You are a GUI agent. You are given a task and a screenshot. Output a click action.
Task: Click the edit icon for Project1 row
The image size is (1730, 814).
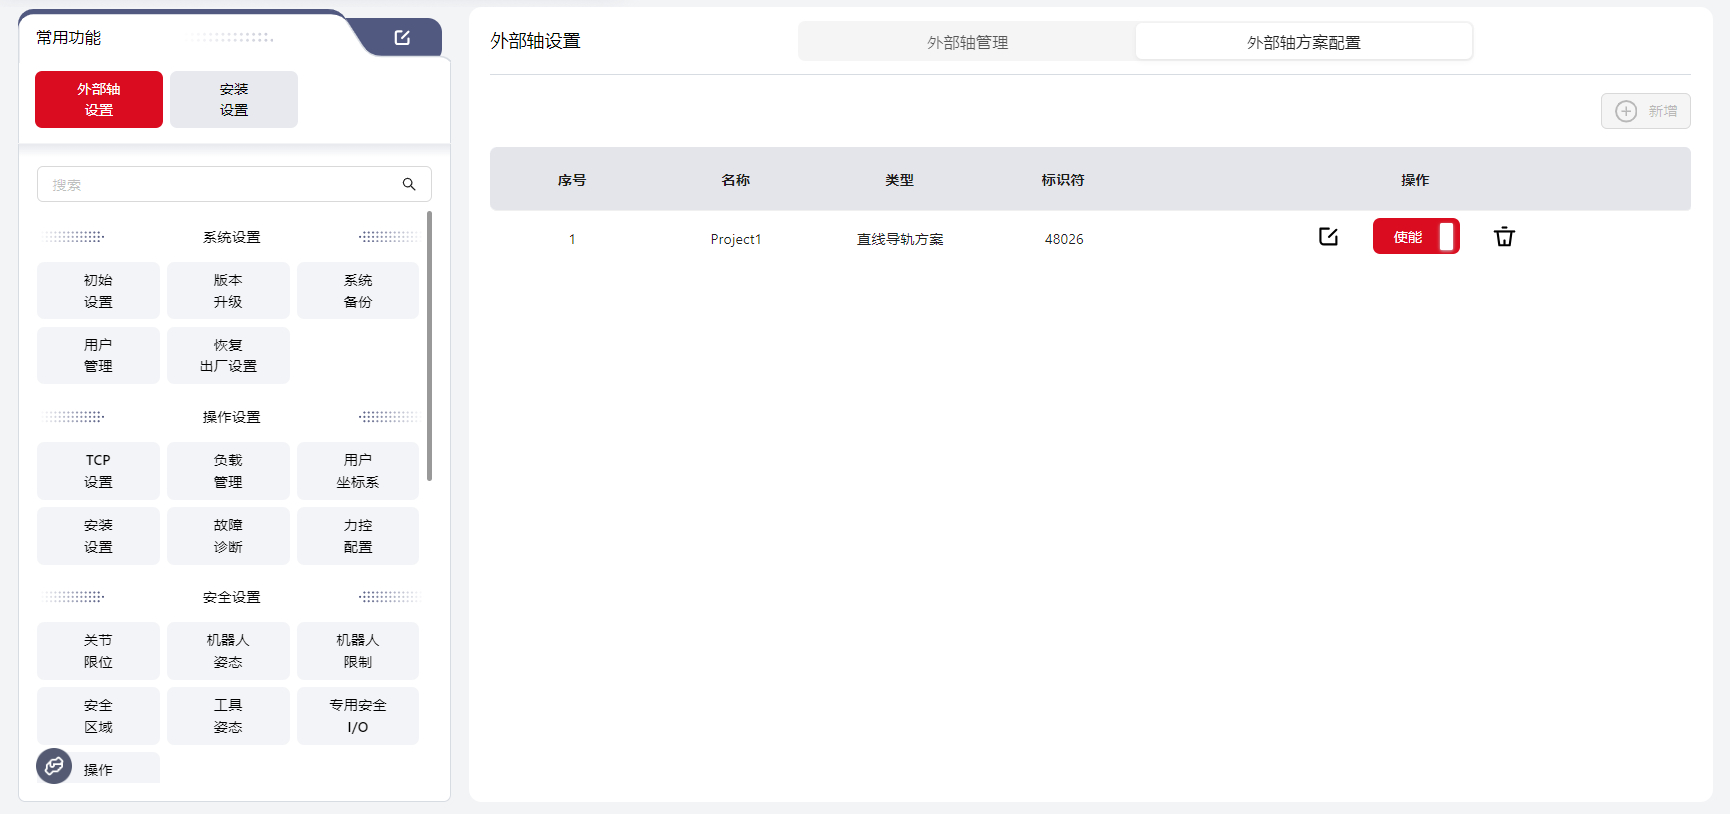1328,237
